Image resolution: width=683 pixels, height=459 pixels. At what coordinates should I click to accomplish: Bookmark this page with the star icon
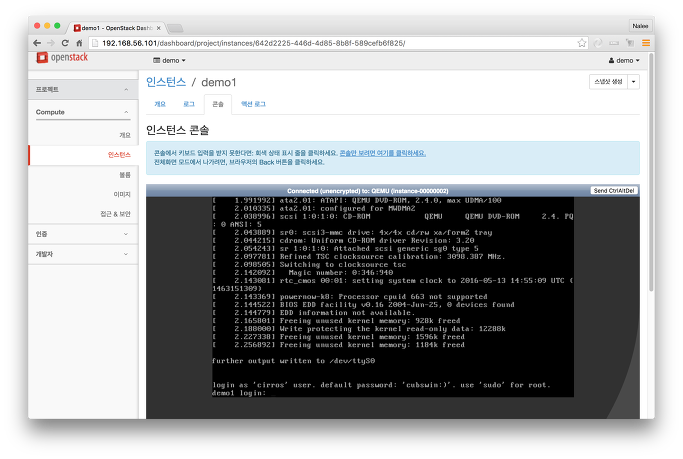[x=582, y=43]
